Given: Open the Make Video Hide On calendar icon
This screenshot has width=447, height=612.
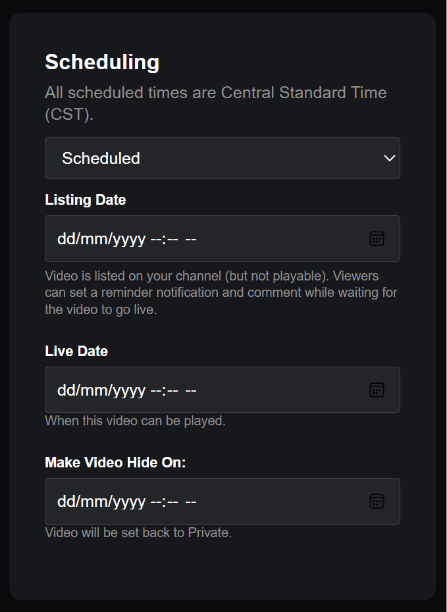Looking at the screenshot, I should click(377, 502).
